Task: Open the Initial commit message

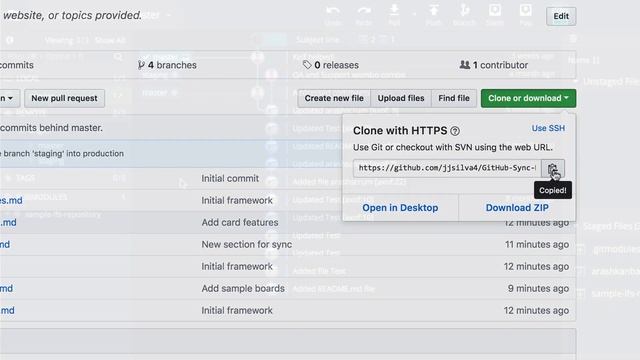Action: 230,178
